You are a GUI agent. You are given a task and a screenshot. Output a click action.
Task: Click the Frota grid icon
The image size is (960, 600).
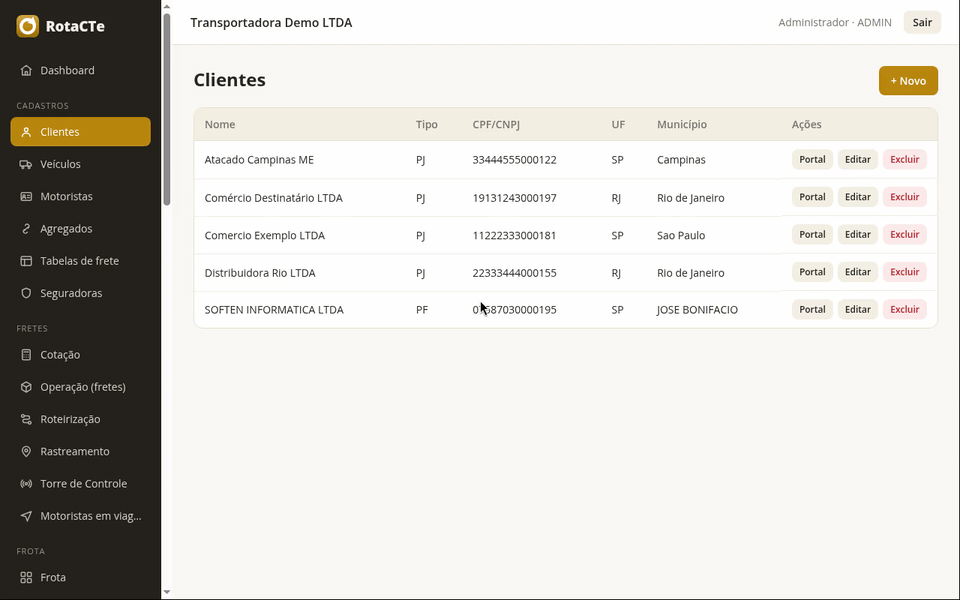(26, 577)
